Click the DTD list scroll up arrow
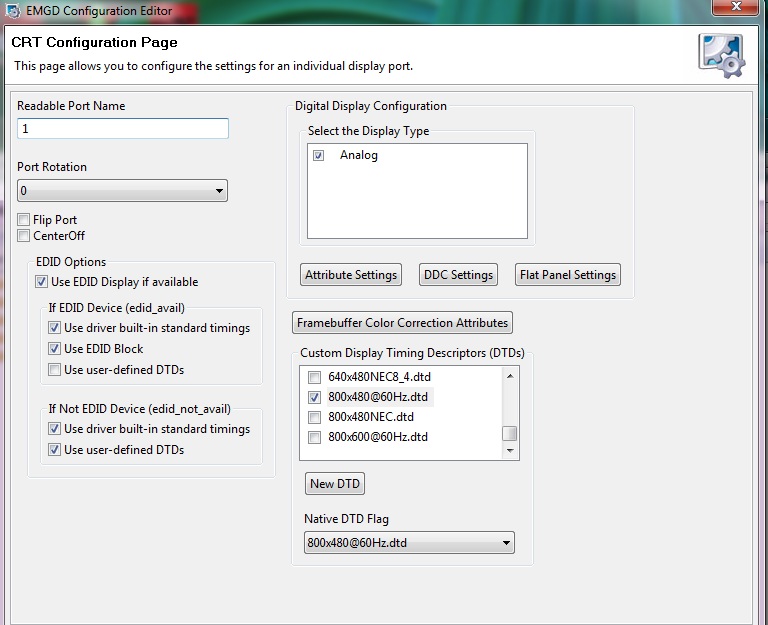Image resolution: width=768 pixels, height=625 pixels. click(510, 376)
